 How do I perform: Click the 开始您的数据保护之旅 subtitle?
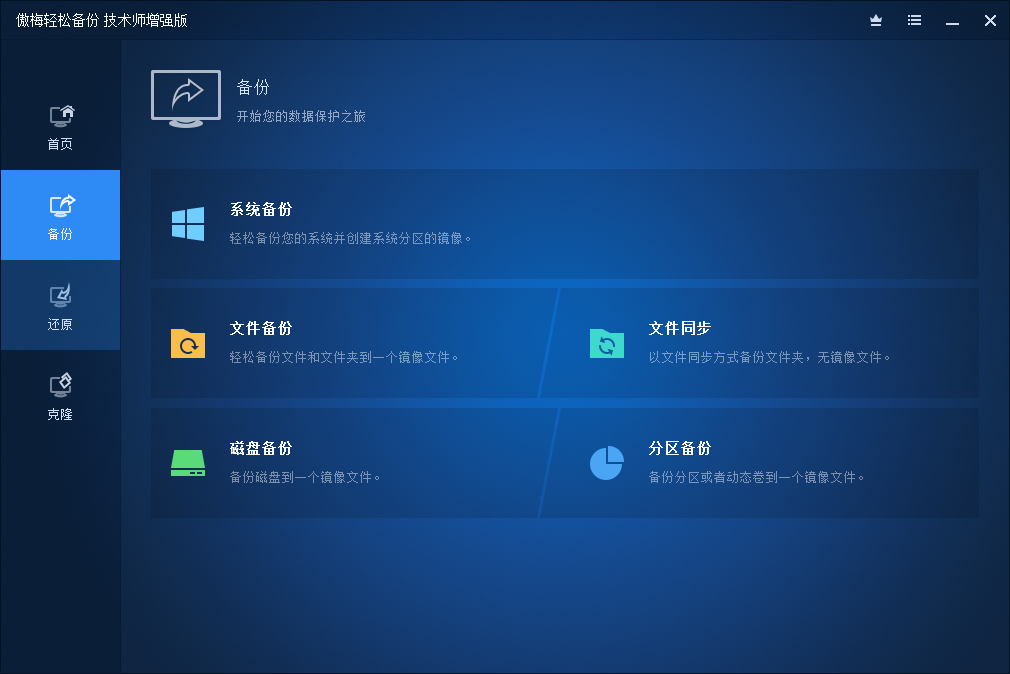click(x=301, y=116)
